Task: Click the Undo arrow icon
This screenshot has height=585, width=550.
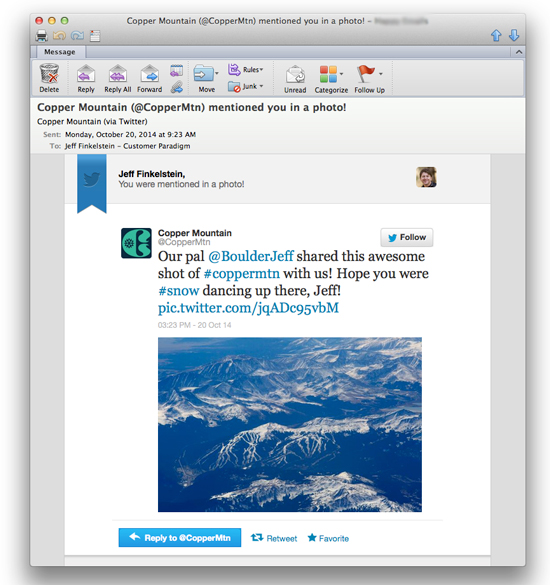Action: pyautogui.click(x=59, y=35)
